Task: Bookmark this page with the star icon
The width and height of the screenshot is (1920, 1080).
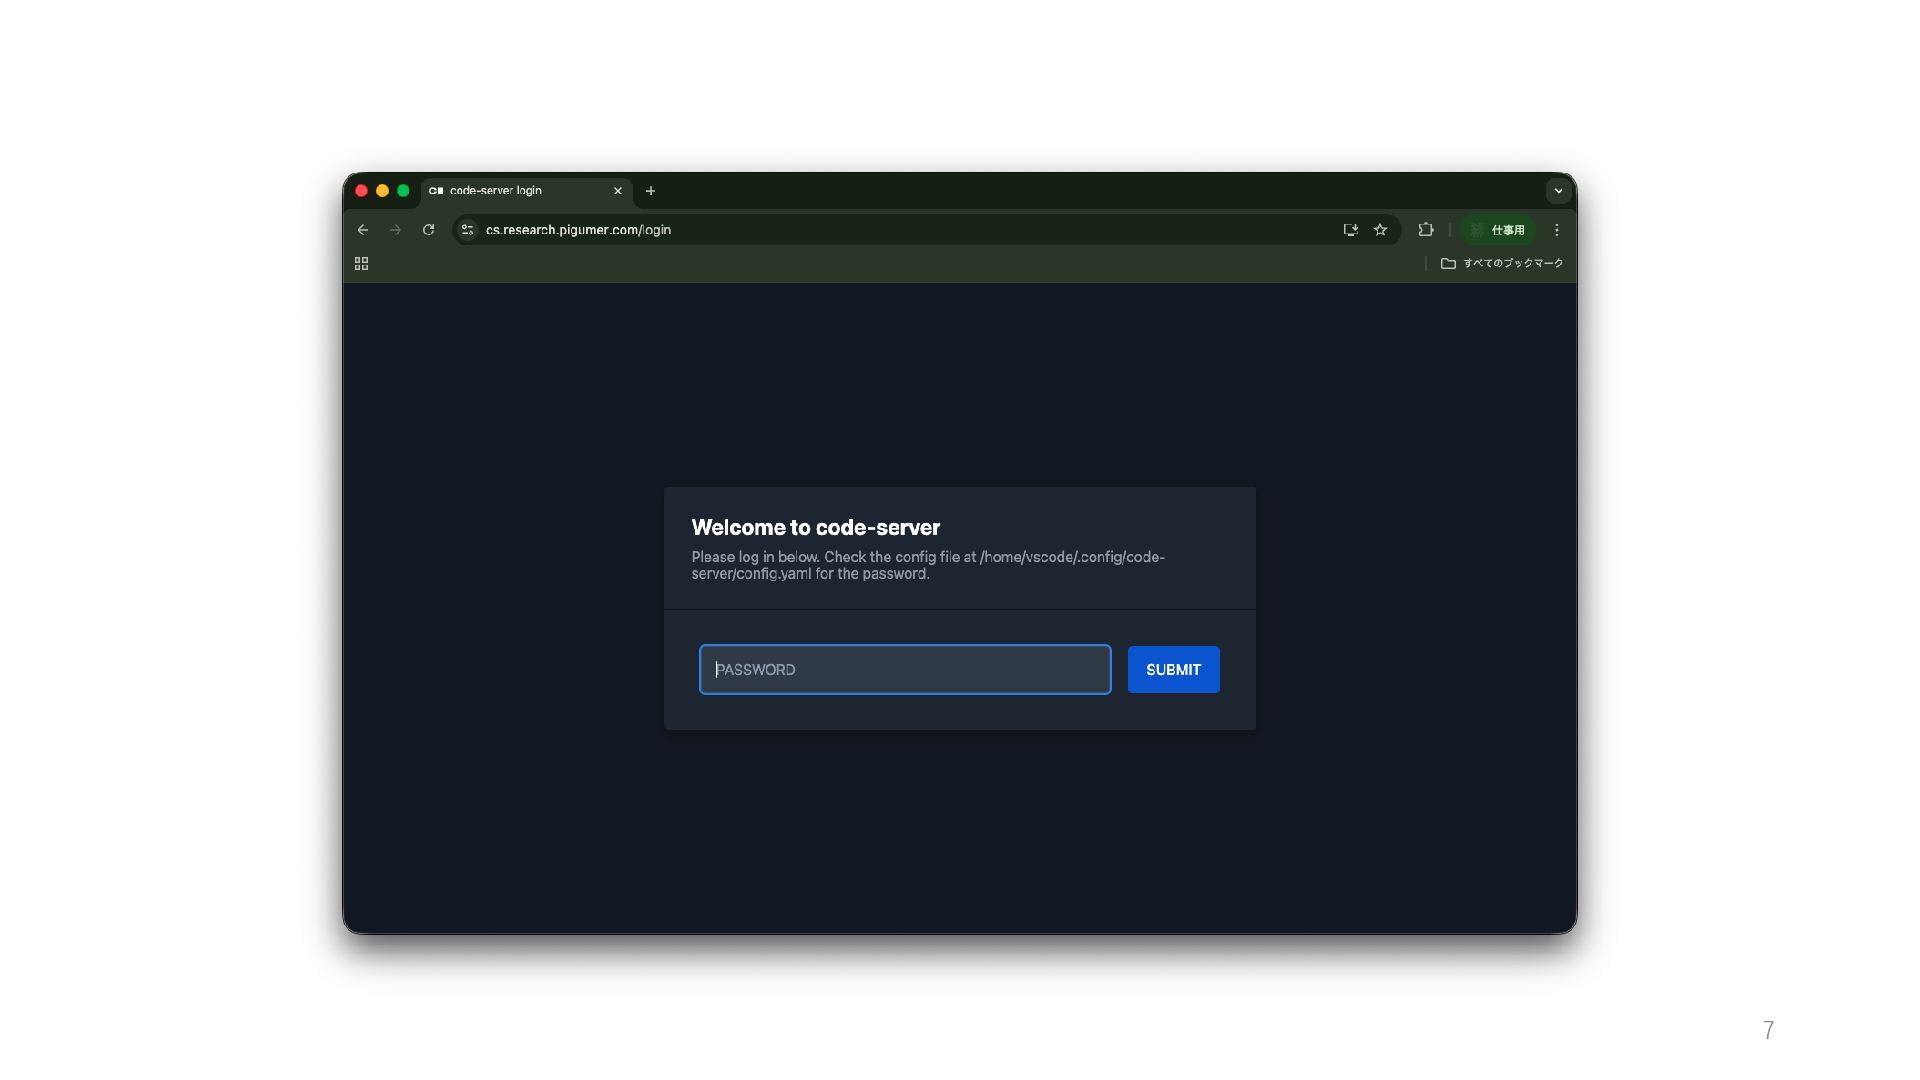Action: point(1380,230)
